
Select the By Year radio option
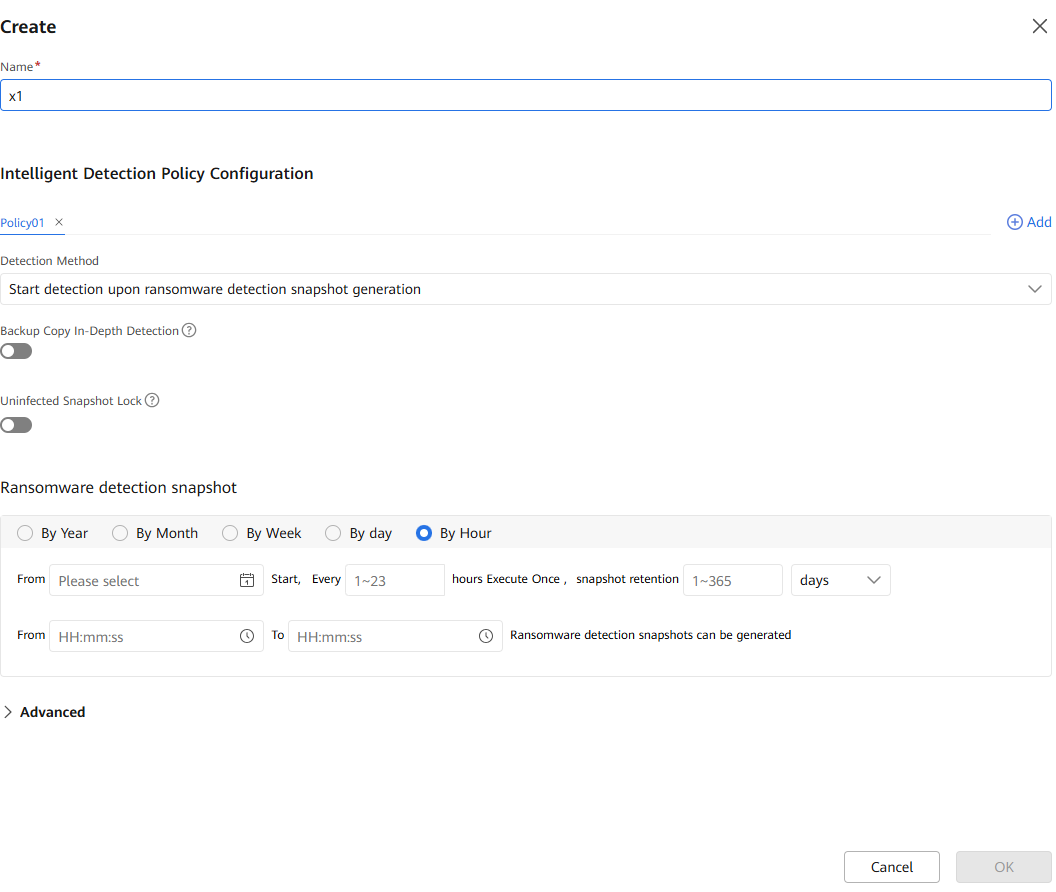(26, 533)
